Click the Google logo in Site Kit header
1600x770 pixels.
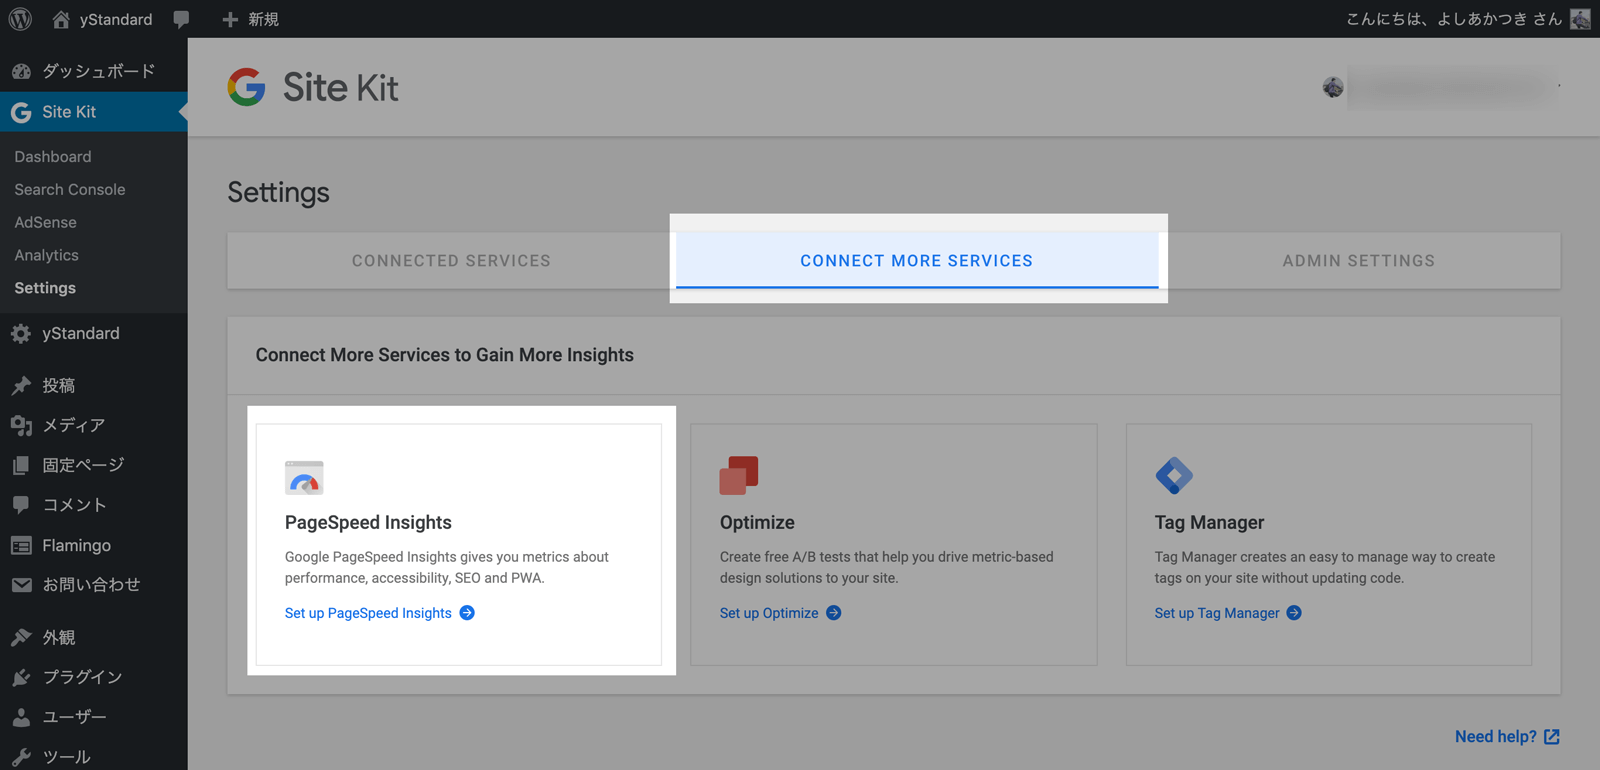coord(246,87)
